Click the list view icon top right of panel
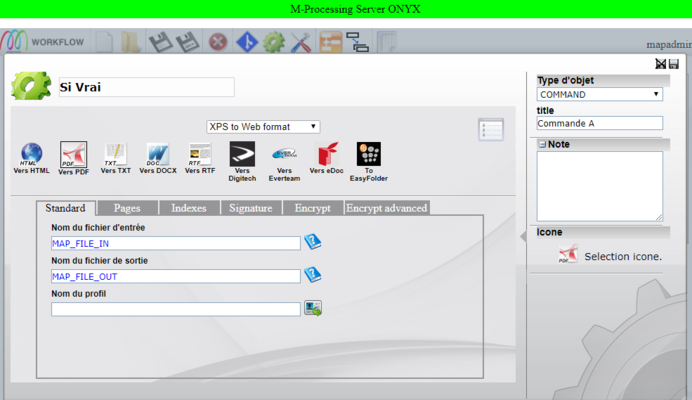The height and width of the screenshot is (400, 692). pyautogui.click(x=491, y=130)
